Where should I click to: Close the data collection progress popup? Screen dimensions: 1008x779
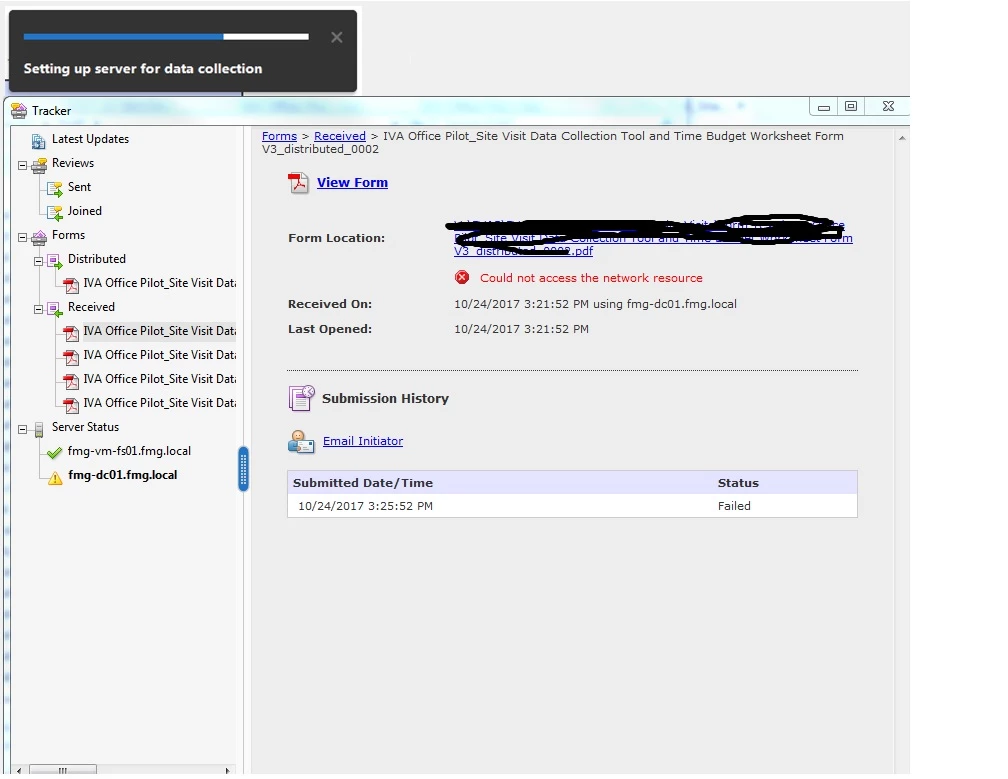pos(336,37)
